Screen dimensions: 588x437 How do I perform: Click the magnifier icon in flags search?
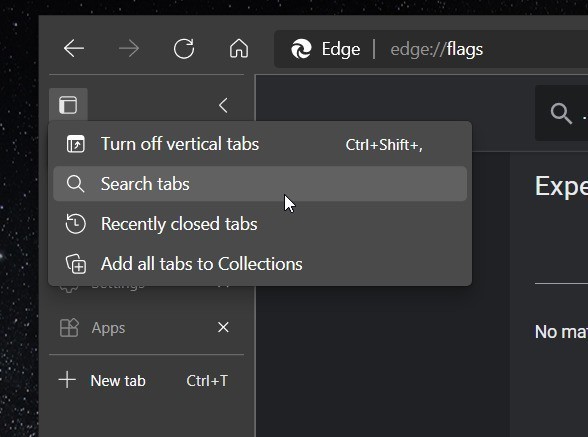click(561, 113)
